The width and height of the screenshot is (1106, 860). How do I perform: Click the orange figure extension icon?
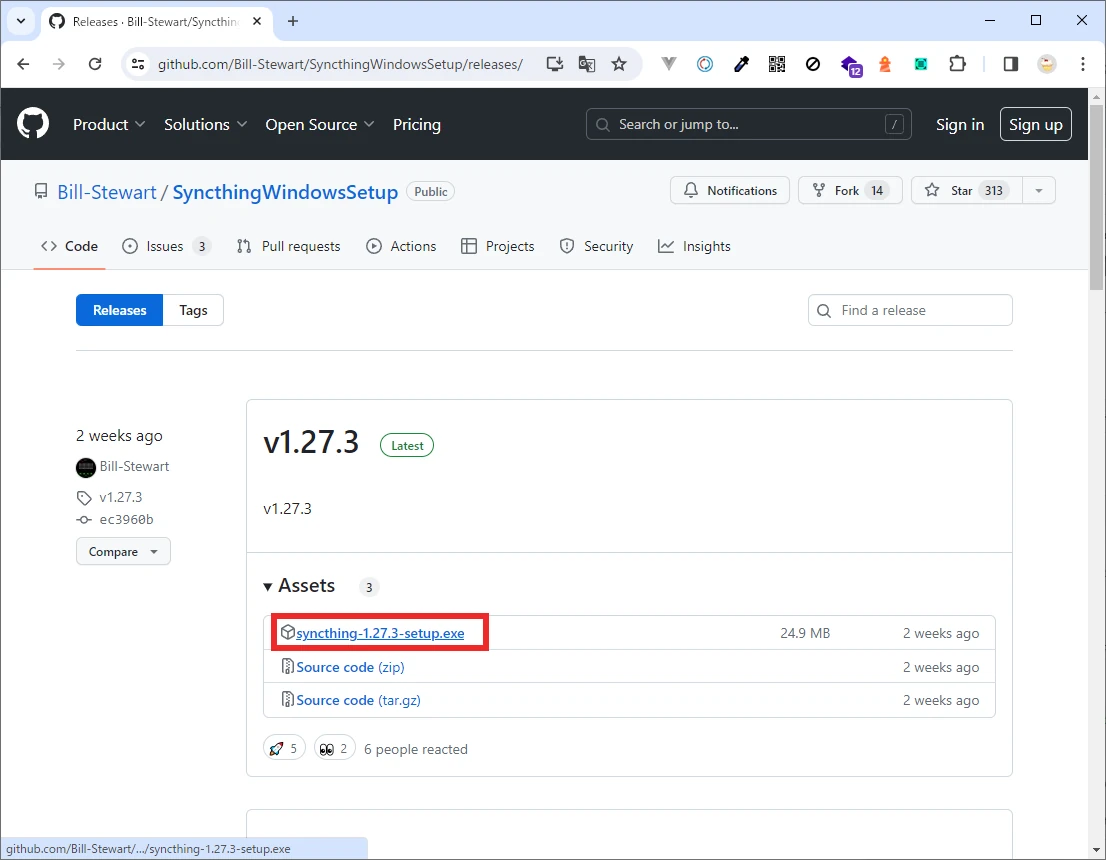[x=885, y=64]
